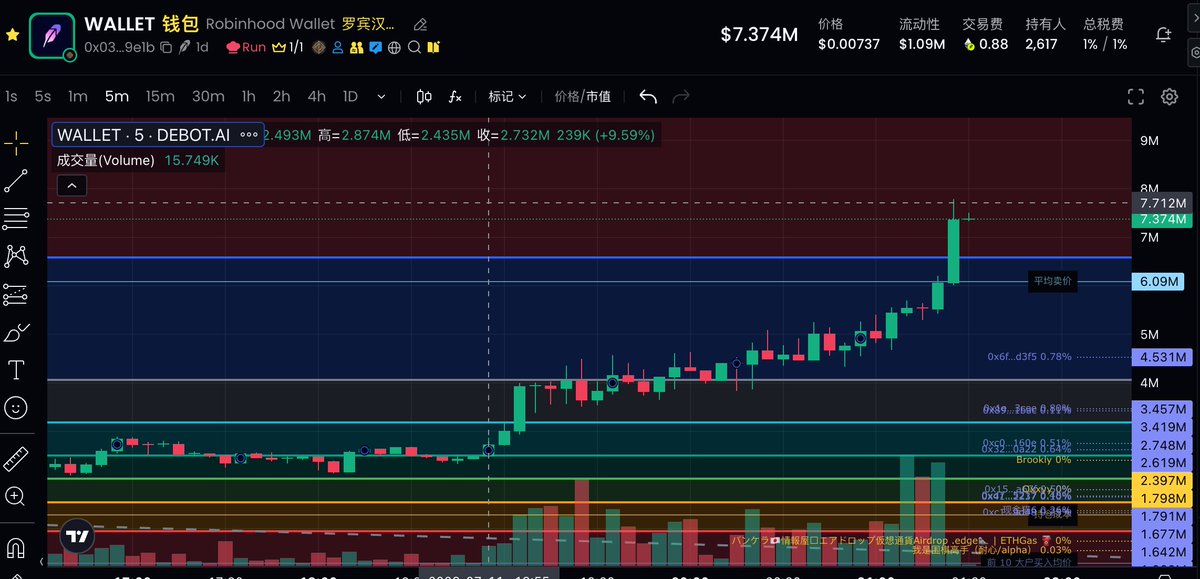Select the brush drawing tool
Viewport: 1200px width, 579px height.
16,332
